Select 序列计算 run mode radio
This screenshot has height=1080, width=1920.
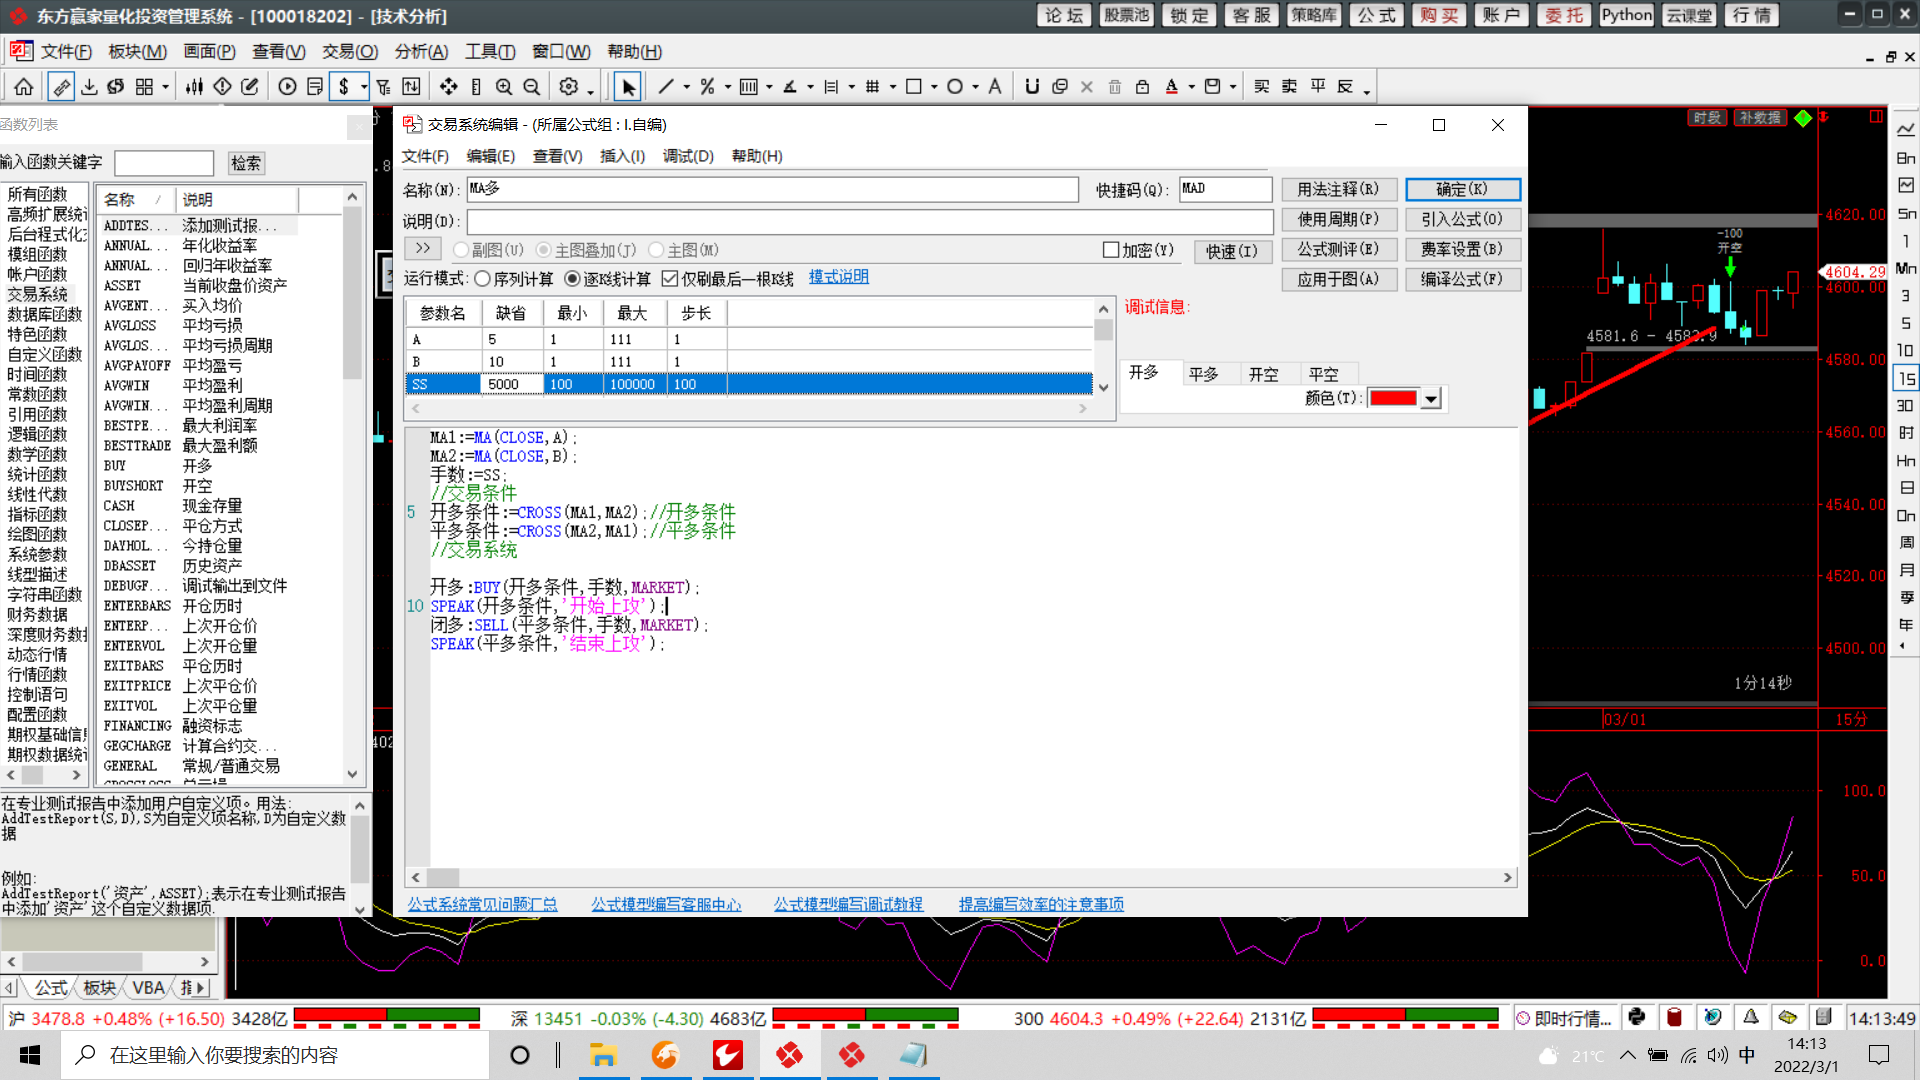tap(483, 279)
